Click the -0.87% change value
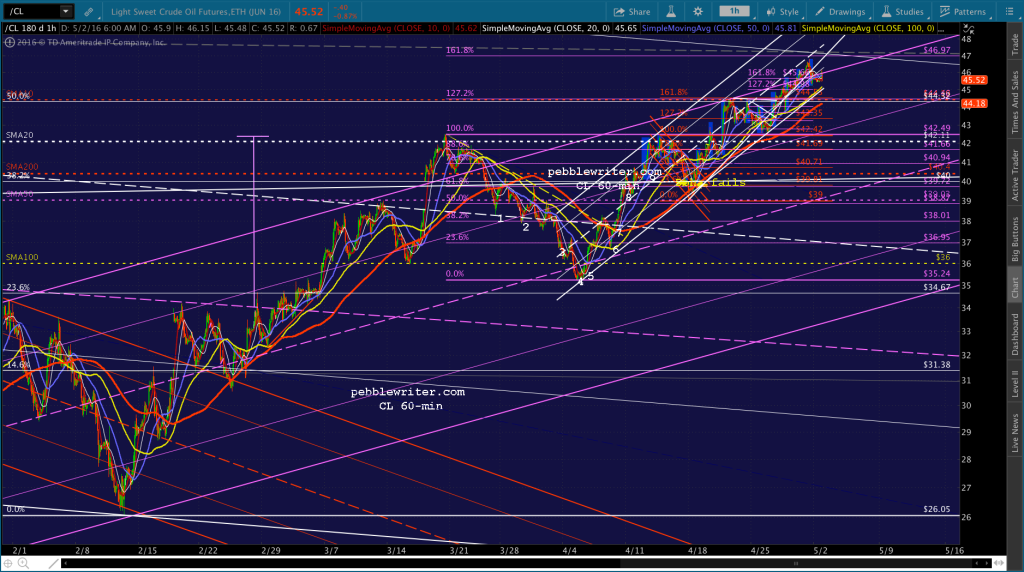This screenshot has height=572, width=1024. click(344, 16)
